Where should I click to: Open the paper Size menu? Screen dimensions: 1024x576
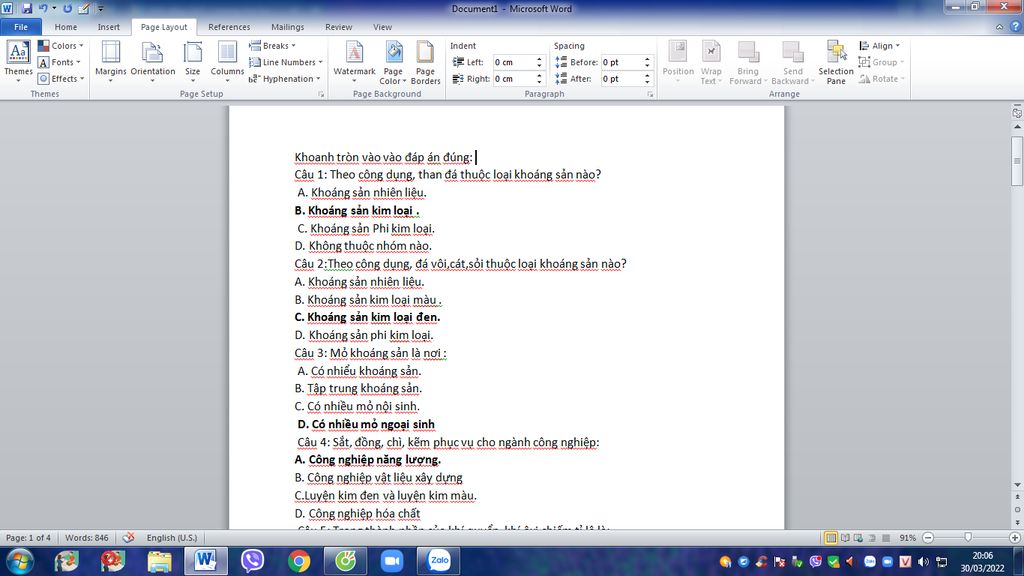pyautogui.click(x=193, y=61)
